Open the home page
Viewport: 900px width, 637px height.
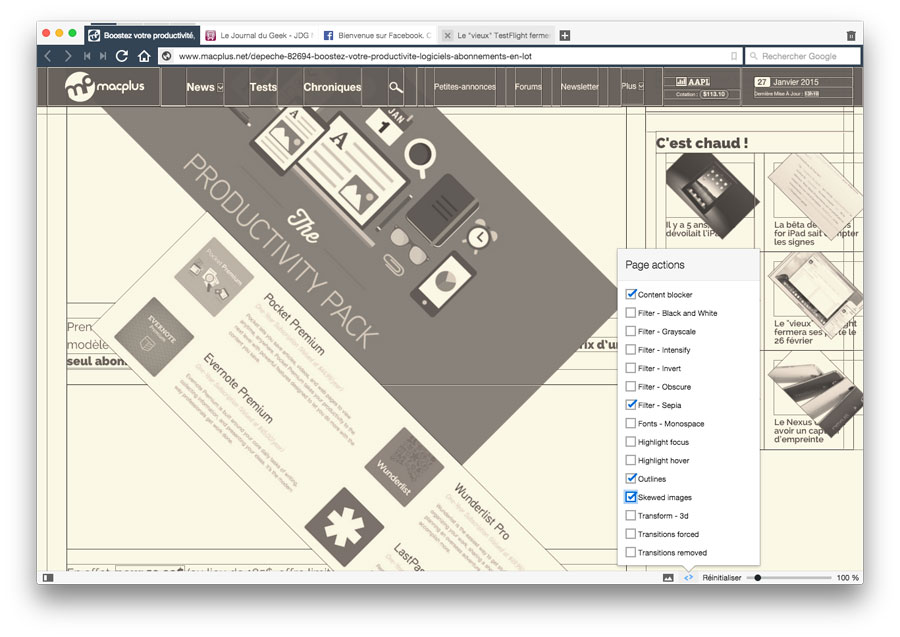[144, 56]
